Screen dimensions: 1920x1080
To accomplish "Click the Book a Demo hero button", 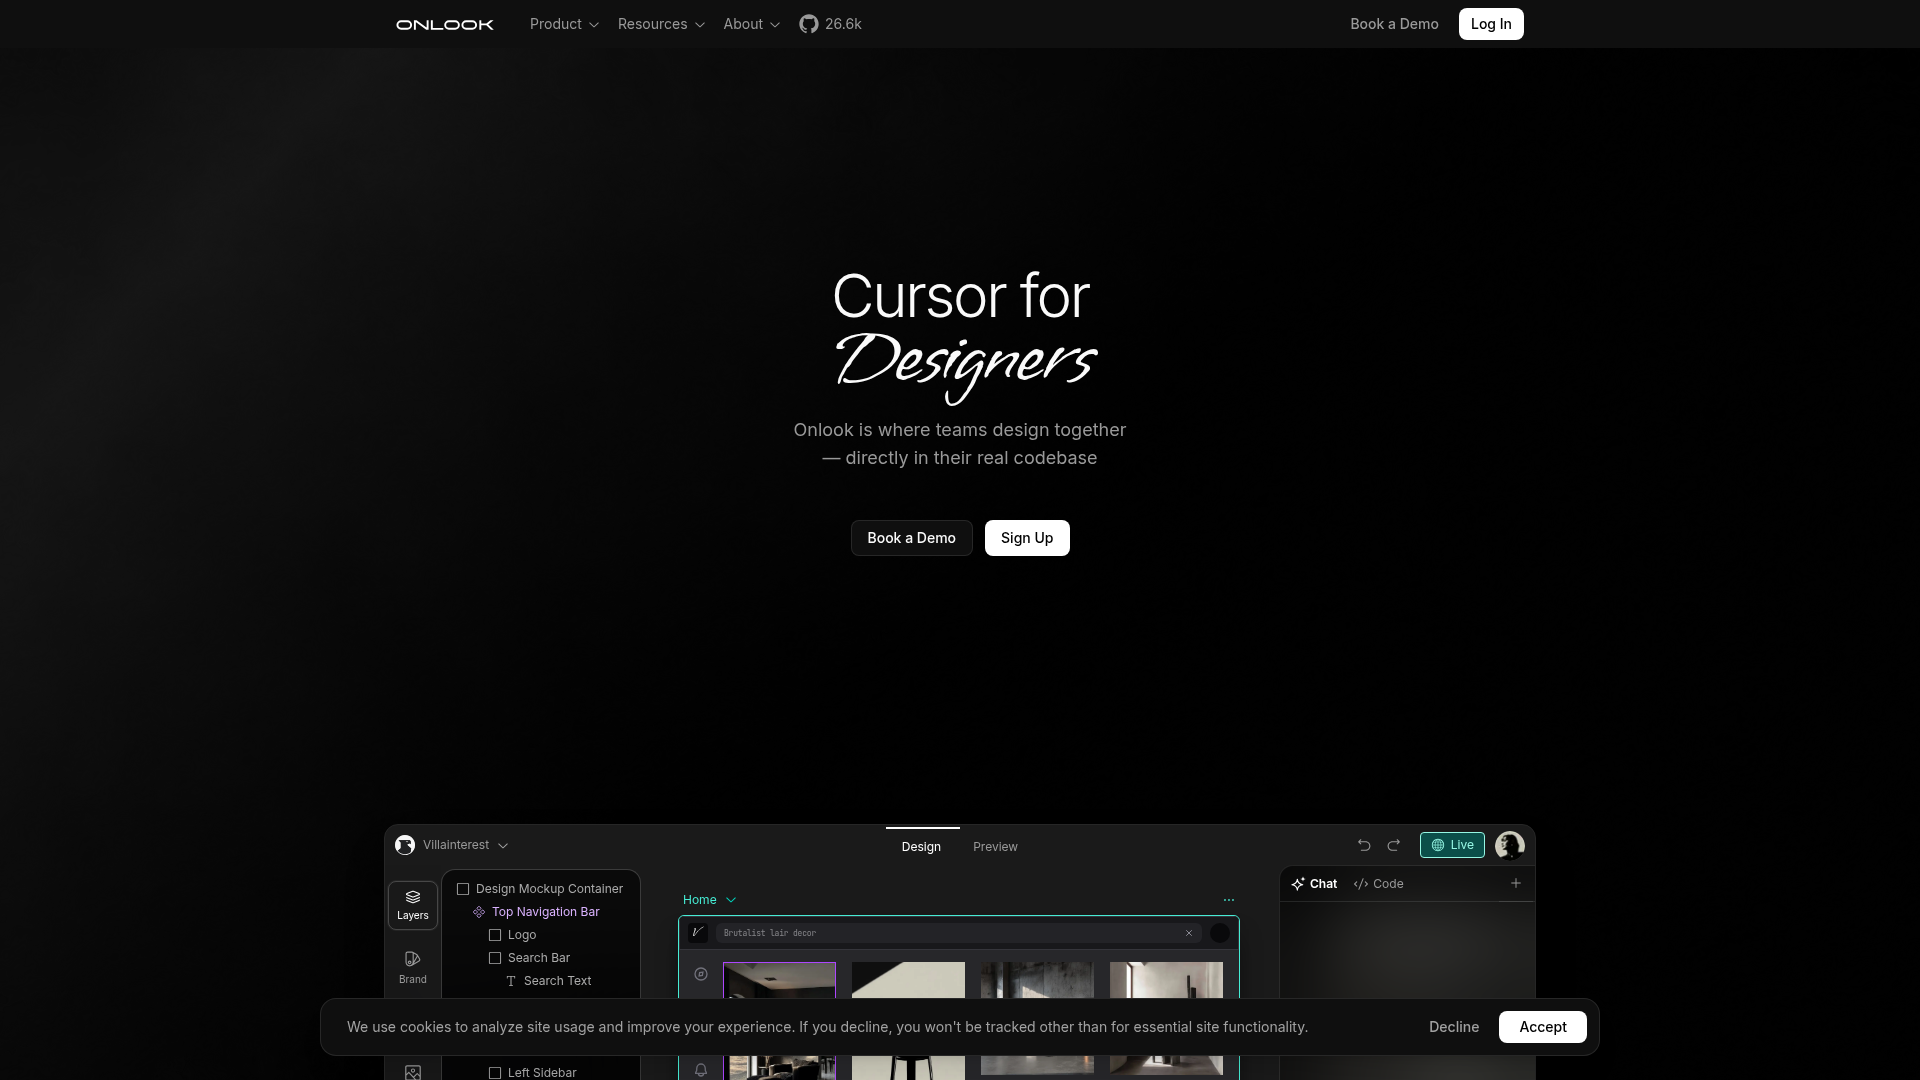I will (911, 538).
